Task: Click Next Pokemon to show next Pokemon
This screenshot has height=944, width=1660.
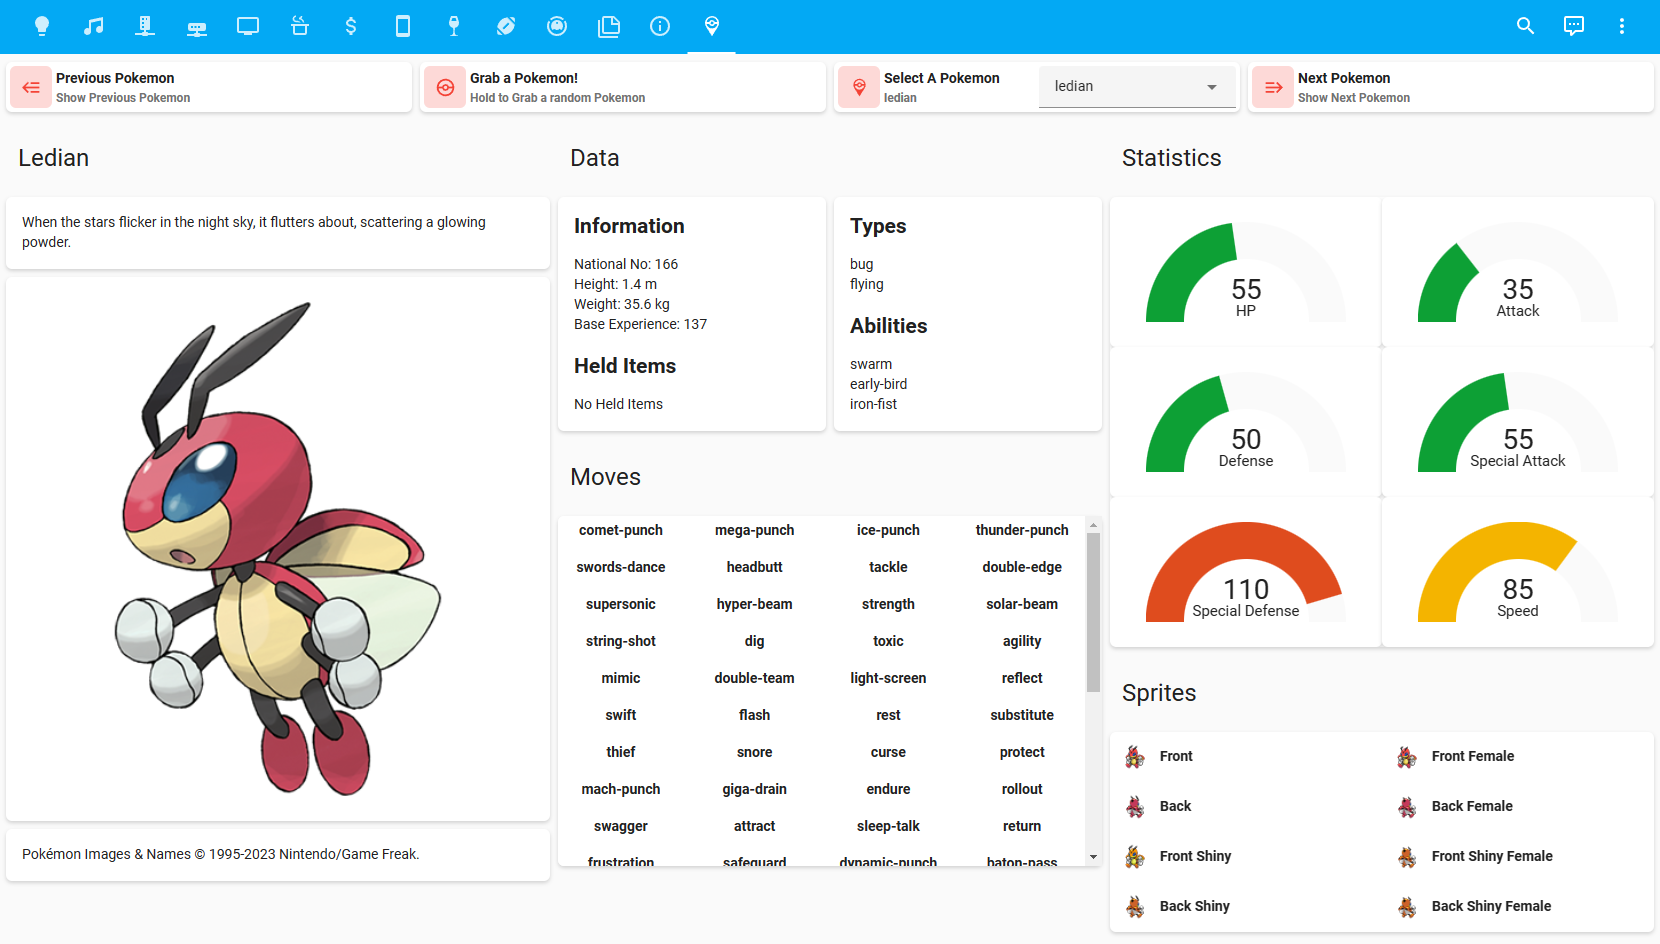Action: coord(1449,86)
